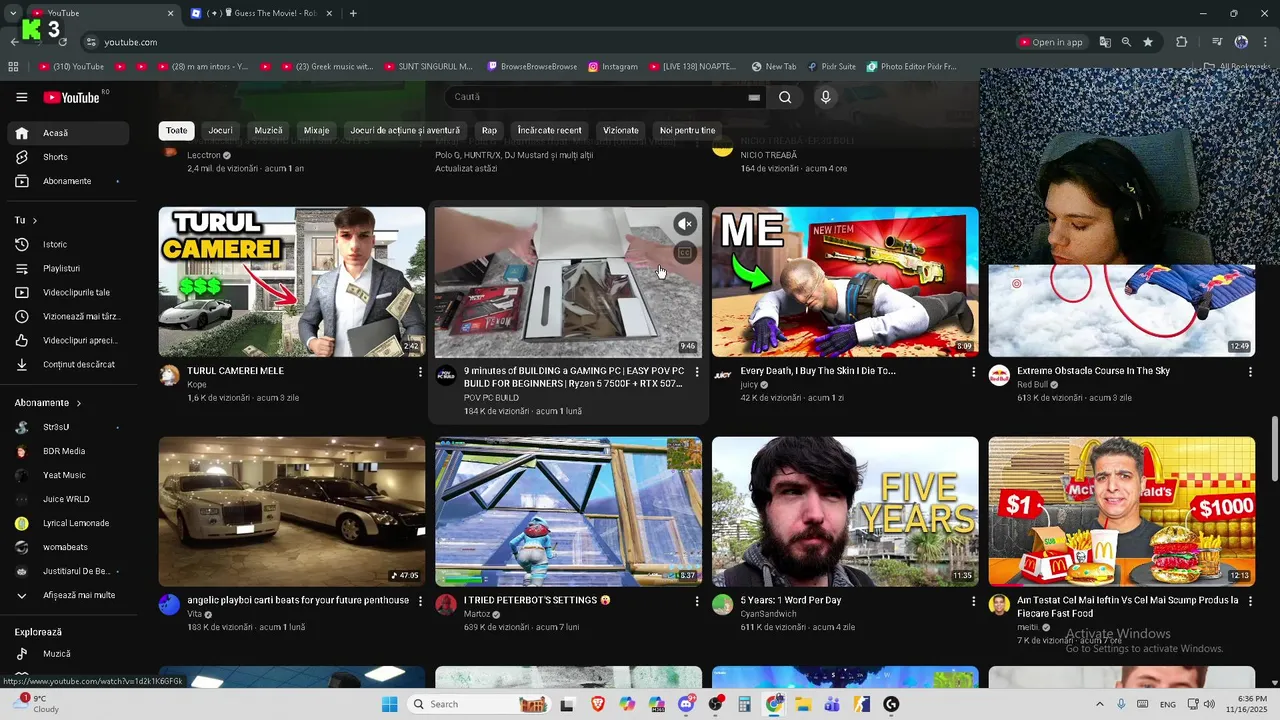
Task: Select the Încărcate recent chip
Action: 549,131
